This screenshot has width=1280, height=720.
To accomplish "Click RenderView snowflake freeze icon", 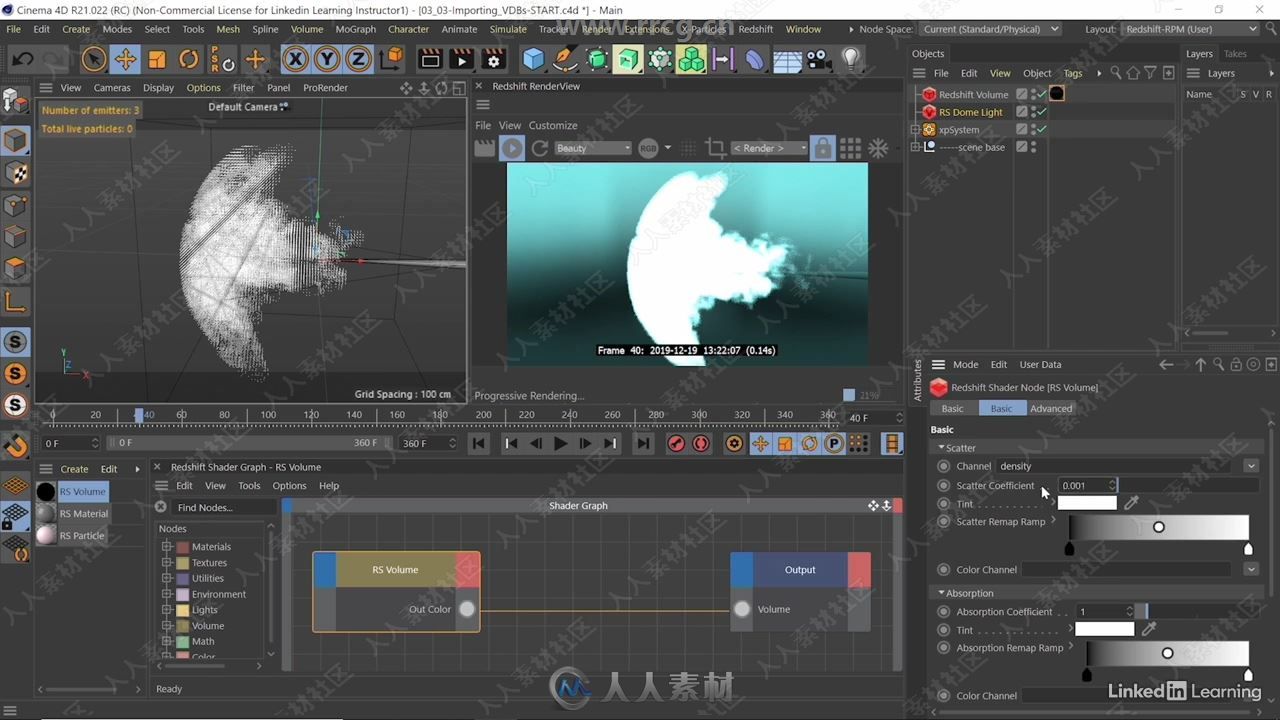I will click(x=878, y=148).
